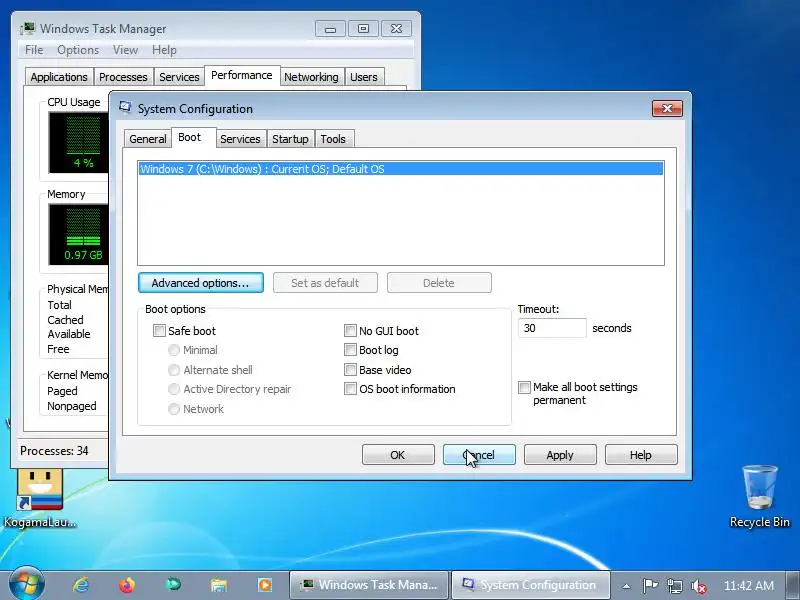Enable the No GUI boot checkbox
Screen dimensions: 800x600
coord(350,331)
